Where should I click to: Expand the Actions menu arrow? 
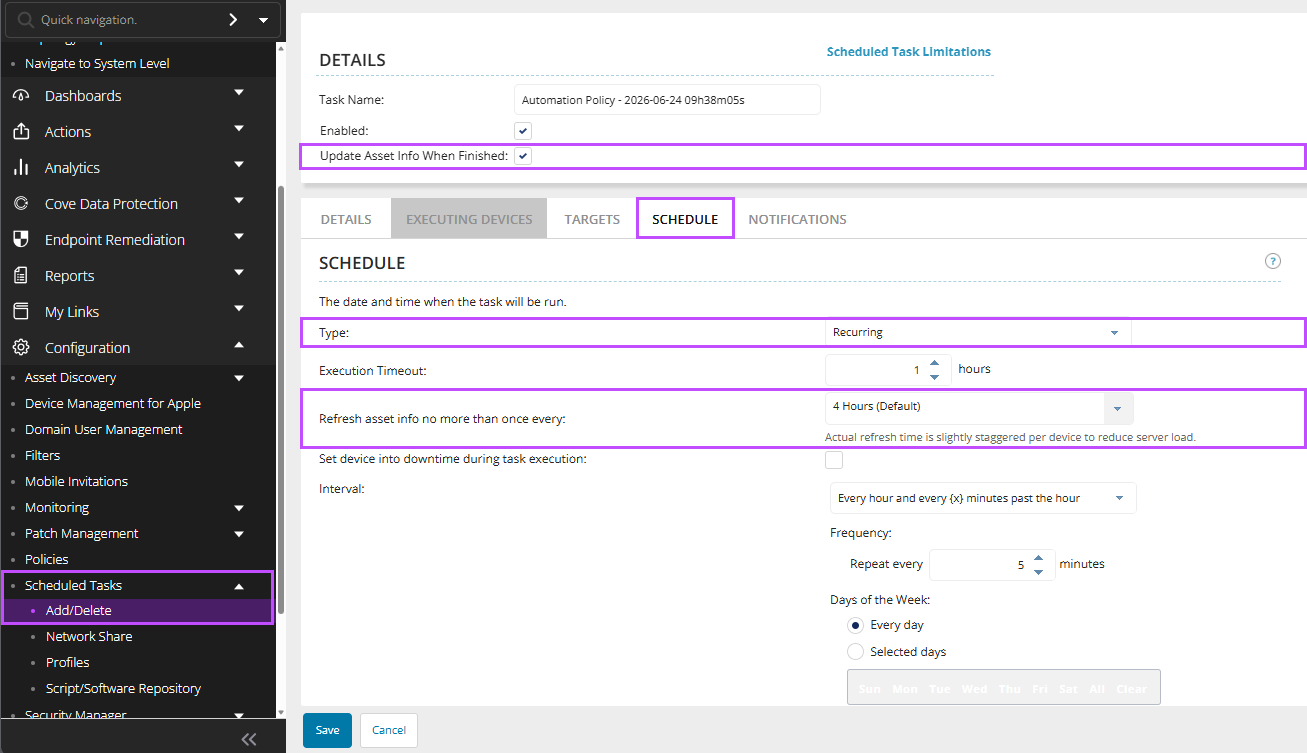(x=239, y=129)
